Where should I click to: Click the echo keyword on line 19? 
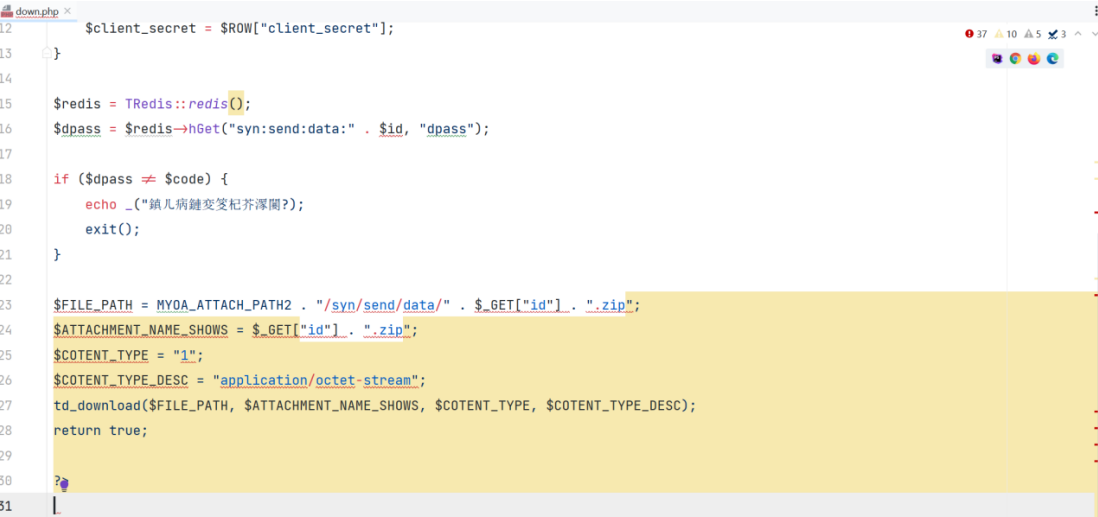[x=101, y=204]
